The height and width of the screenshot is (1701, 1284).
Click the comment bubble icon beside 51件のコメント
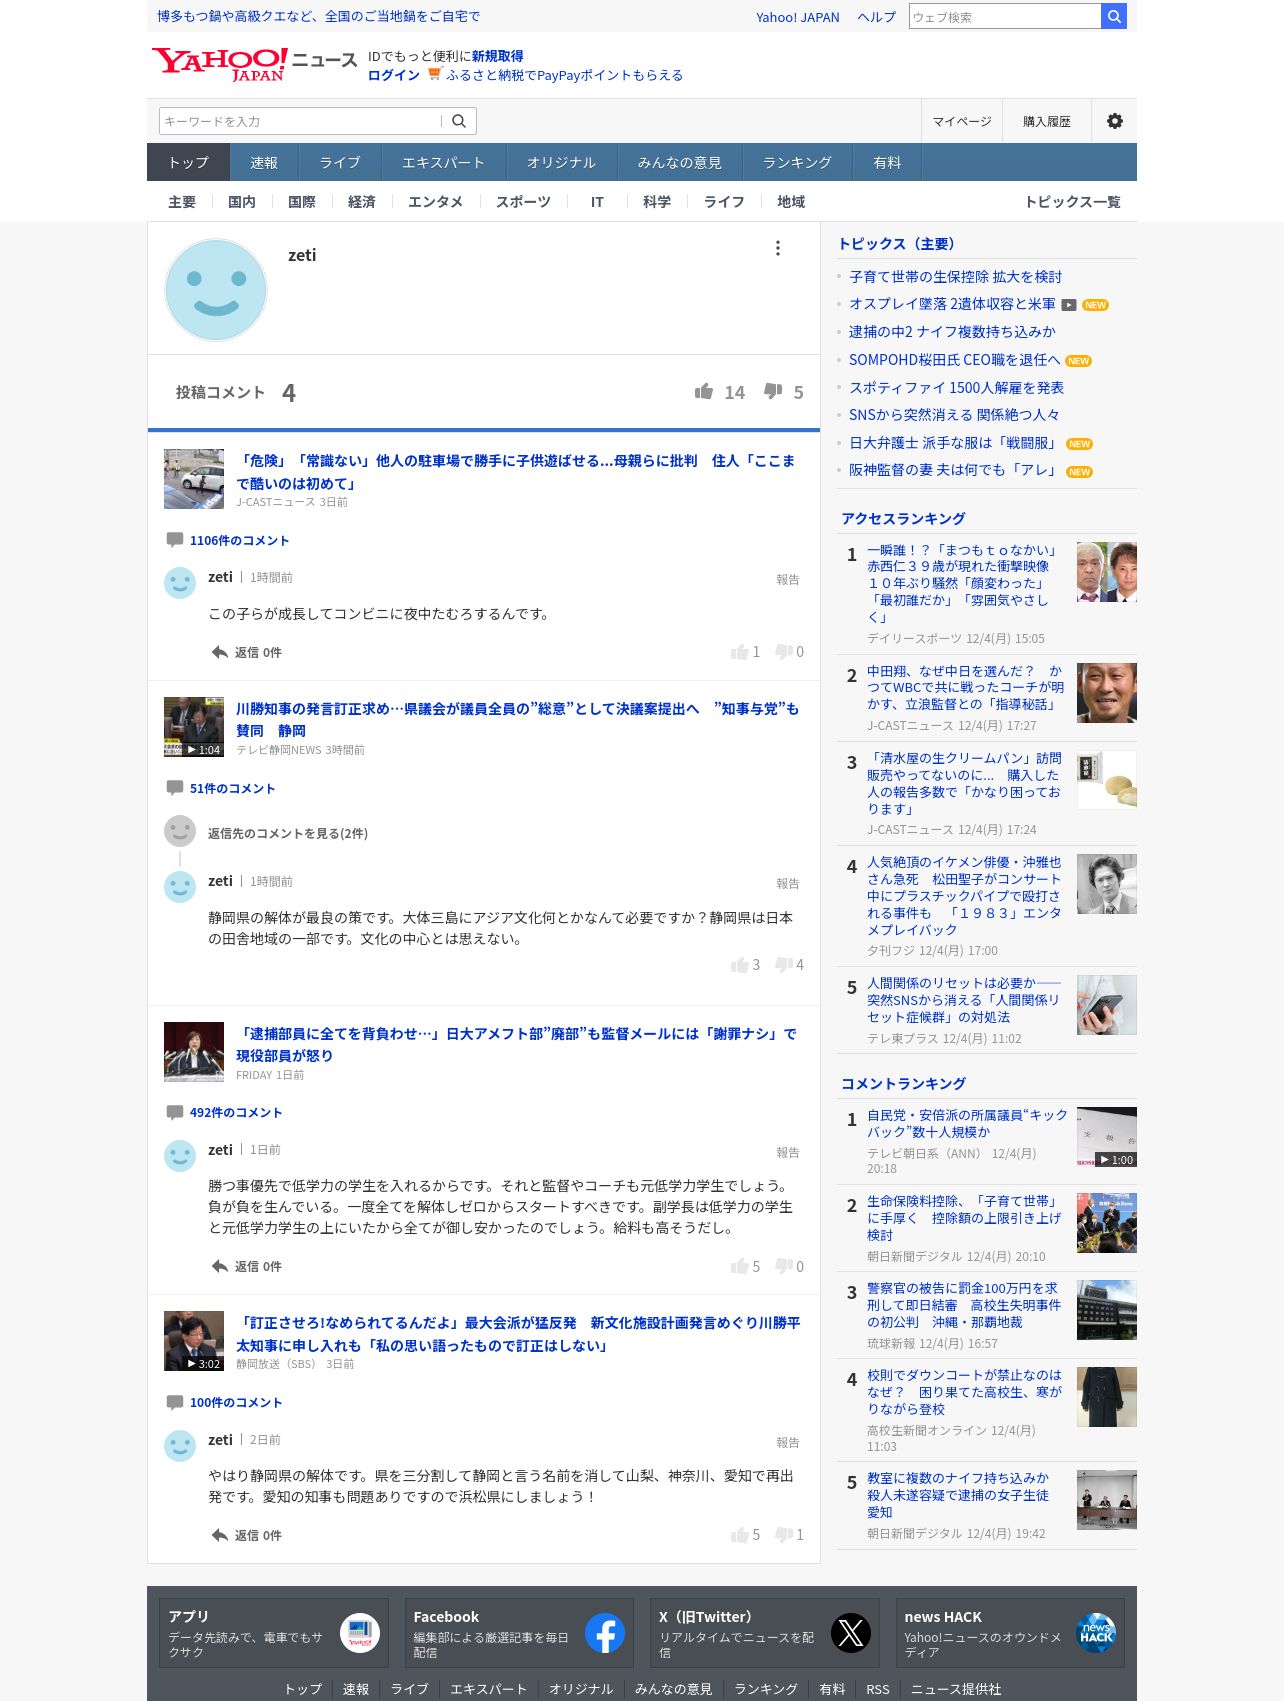tap(175, 788)
